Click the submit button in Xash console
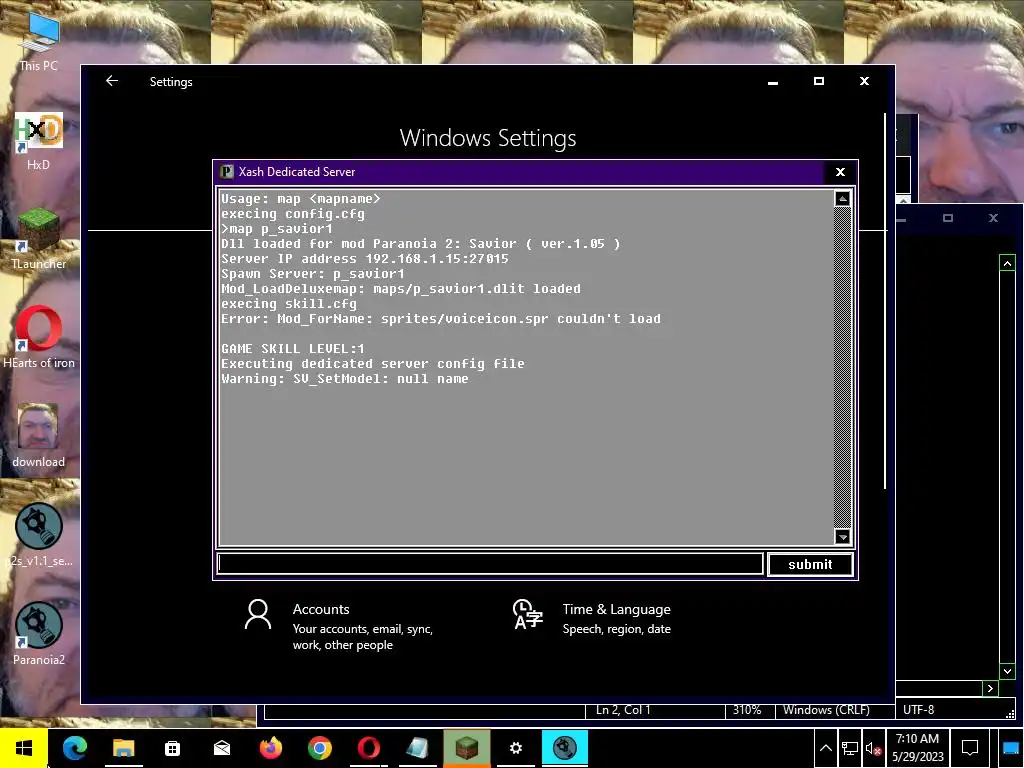This screenshot has height=768, width=1024. pyautogui.click(x=810, y=564)
